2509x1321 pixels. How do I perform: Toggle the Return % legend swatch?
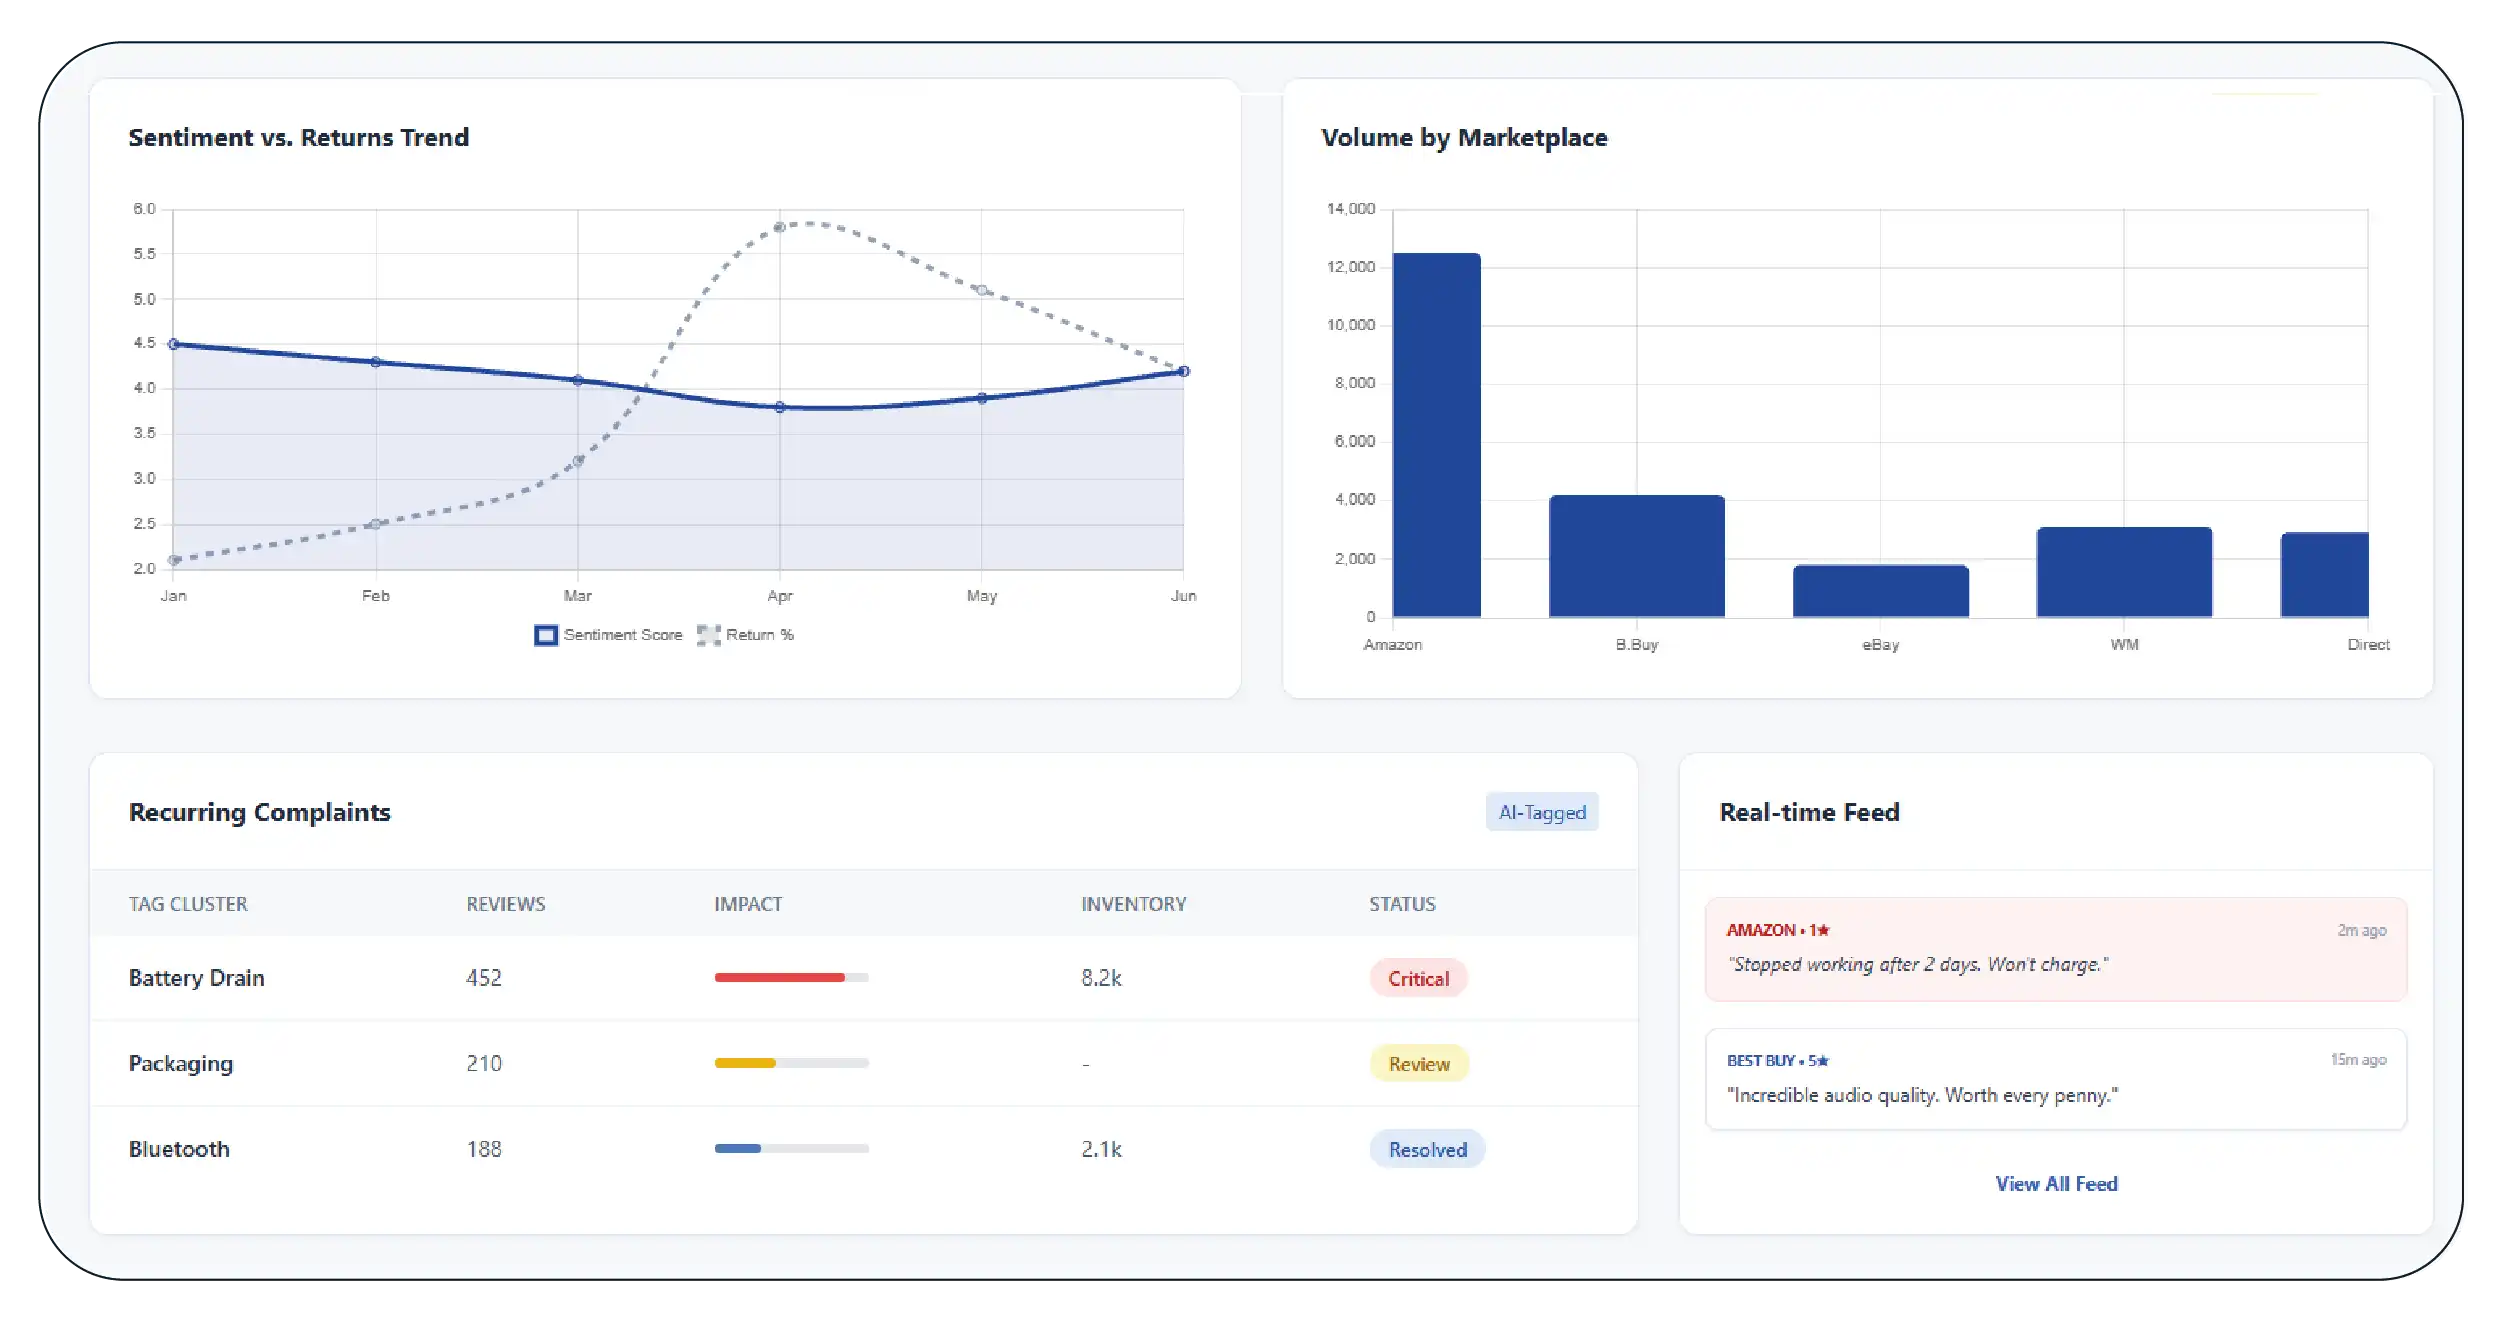click(x=708, y=635)
